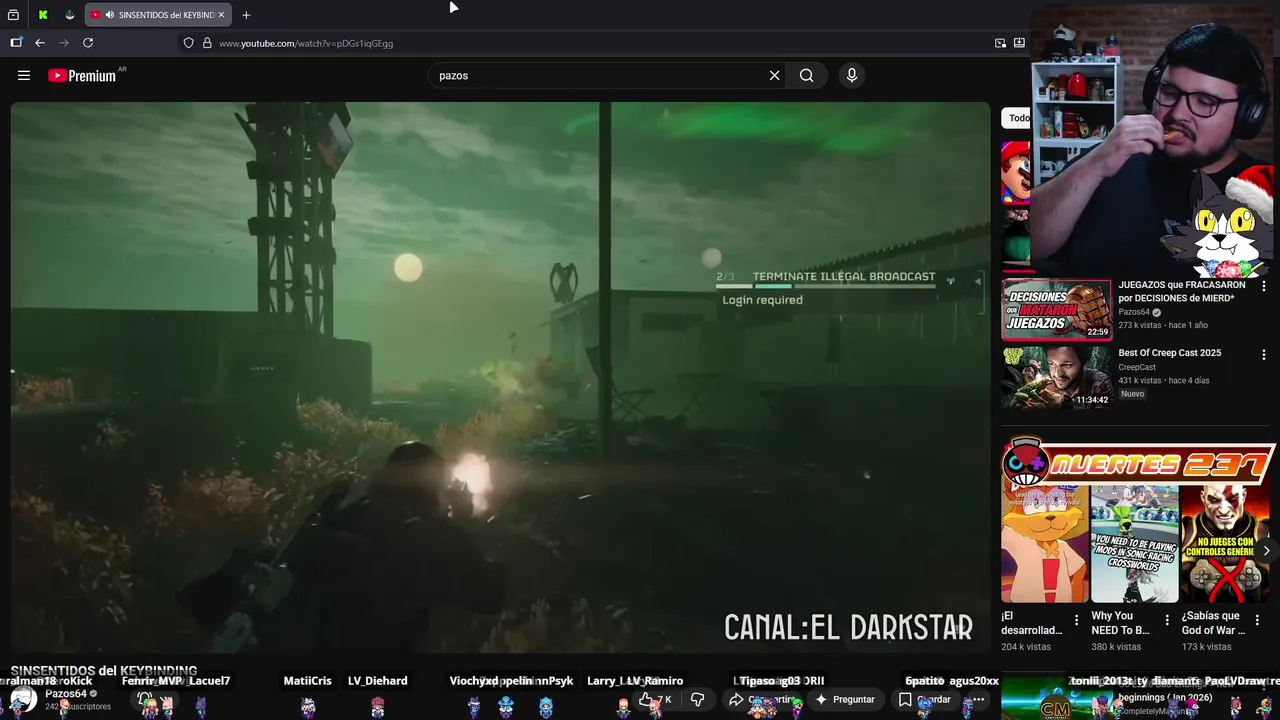Go back with the browser back arrow
This screenshot has height=720, width=1280.
40,43
